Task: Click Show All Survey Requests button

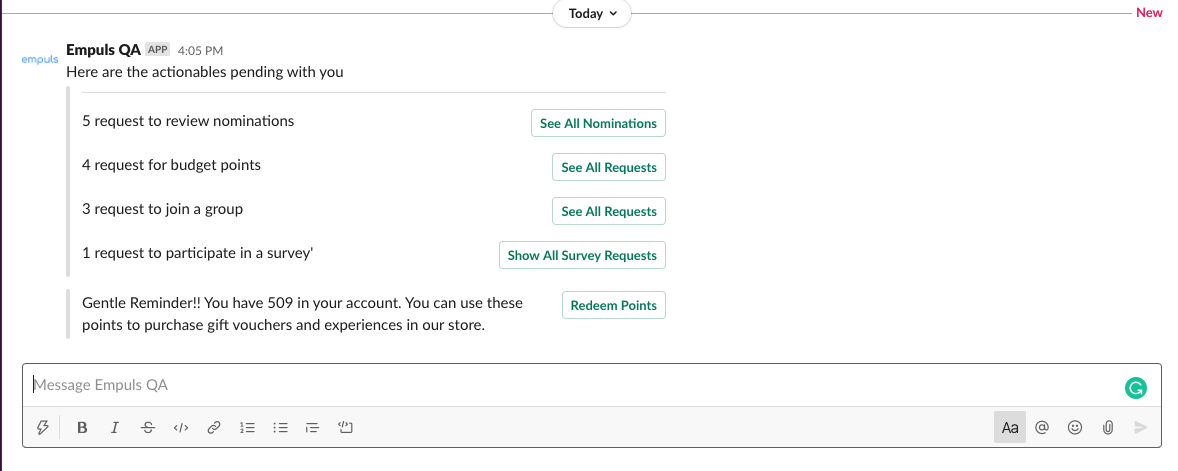Action: 582,255
